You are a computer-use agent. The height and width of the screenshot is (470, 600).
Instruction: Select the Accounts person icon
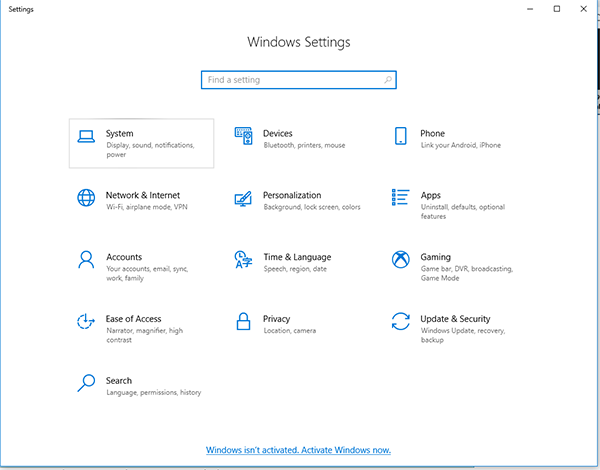click(86, 260)
